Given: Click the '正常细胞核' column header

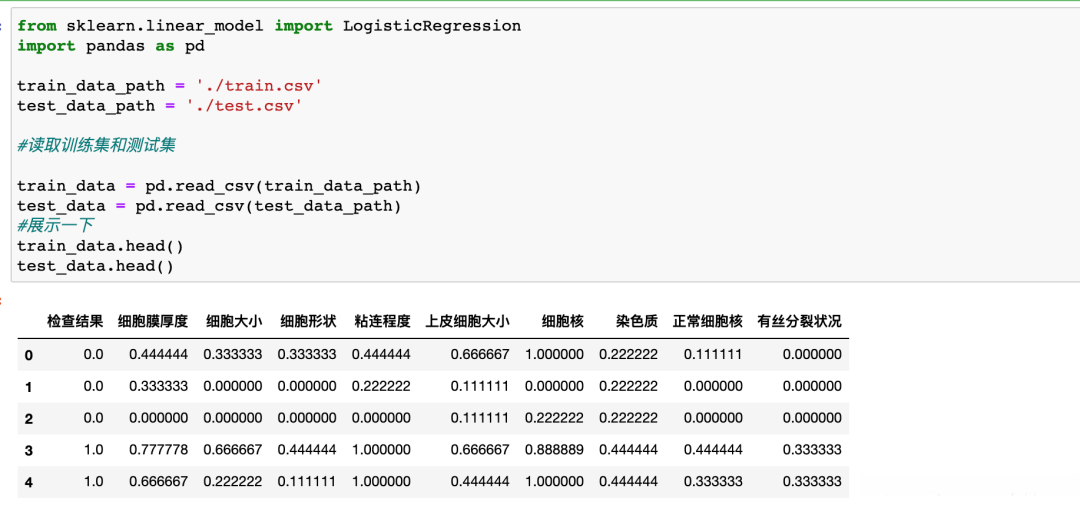Looking at the screenshot, I should click(708, 321).
